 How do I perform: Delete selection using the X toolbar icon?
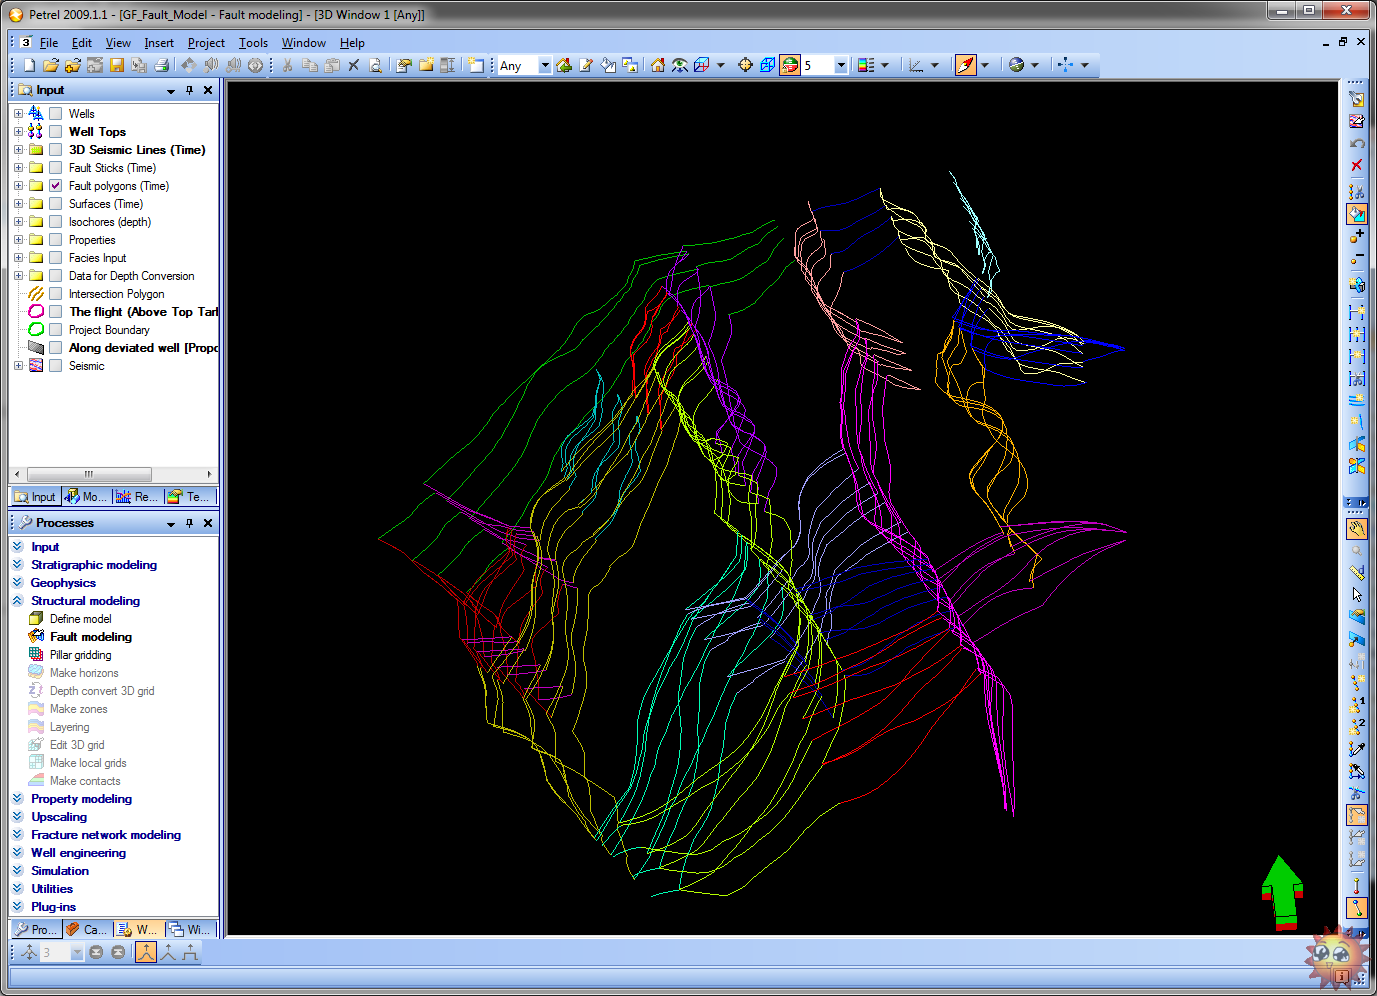click(x=354, y=65)
